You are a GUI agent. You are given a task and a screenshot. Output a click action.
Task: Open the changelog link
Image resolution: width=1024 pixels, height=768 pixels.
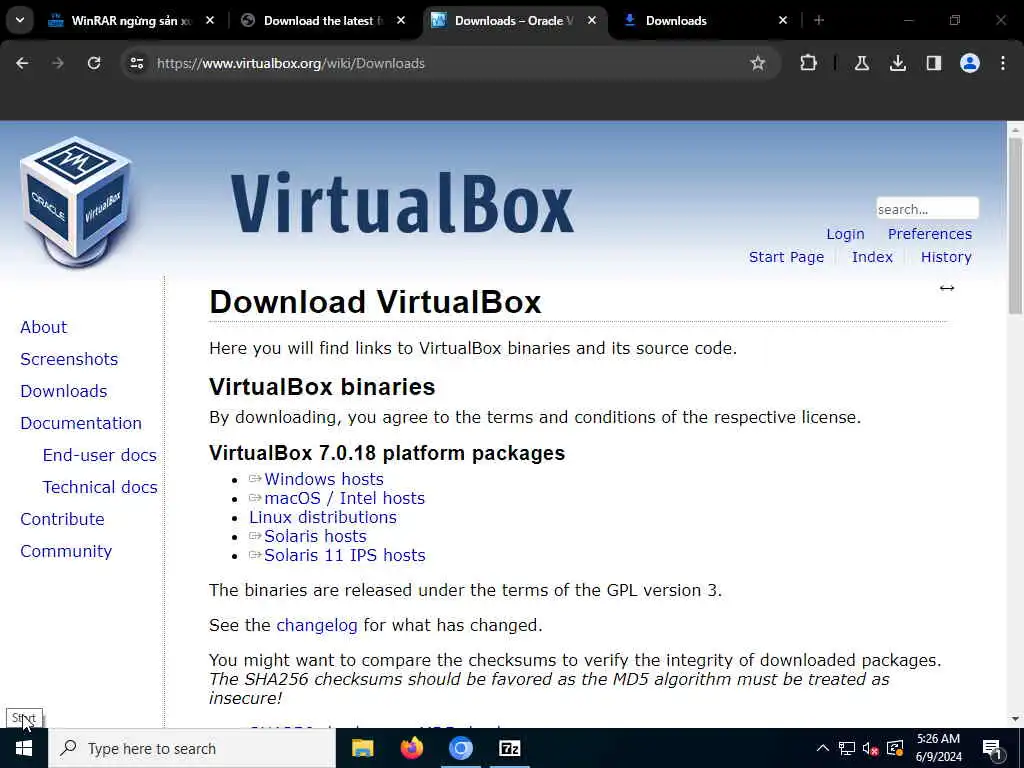coord(317,626)
